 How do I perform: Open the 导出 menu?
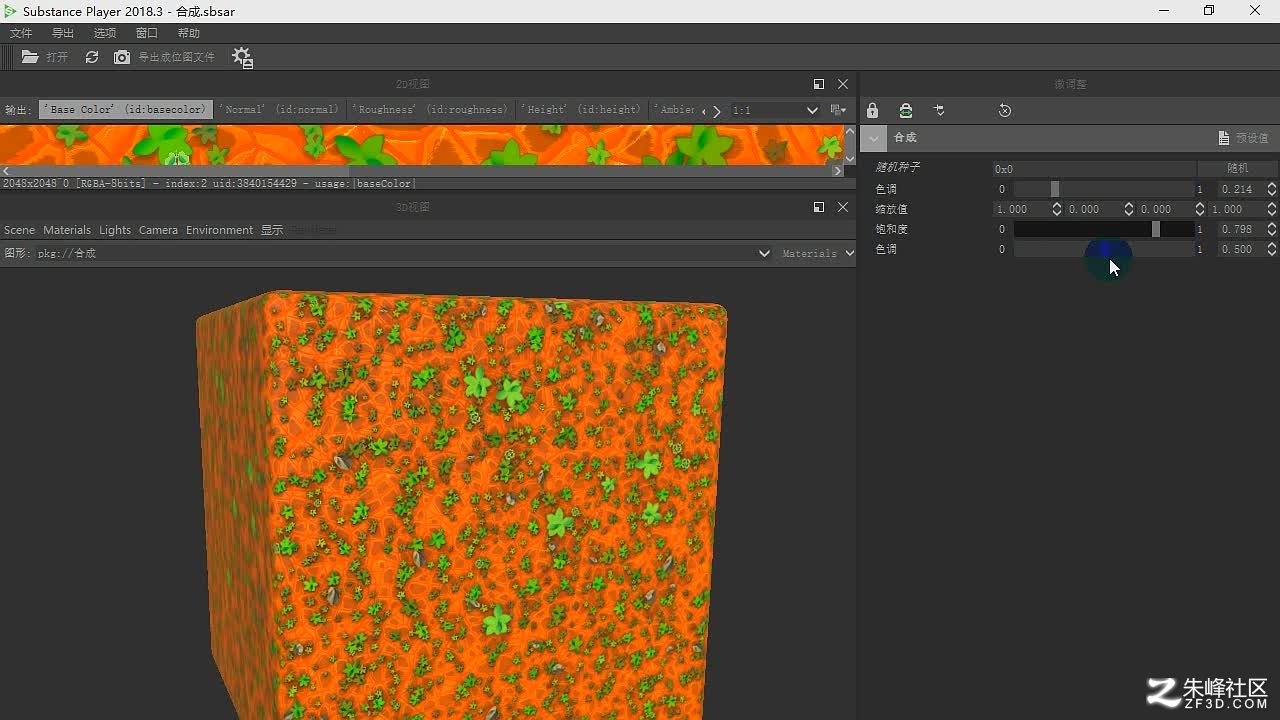[x=63, y=33]
